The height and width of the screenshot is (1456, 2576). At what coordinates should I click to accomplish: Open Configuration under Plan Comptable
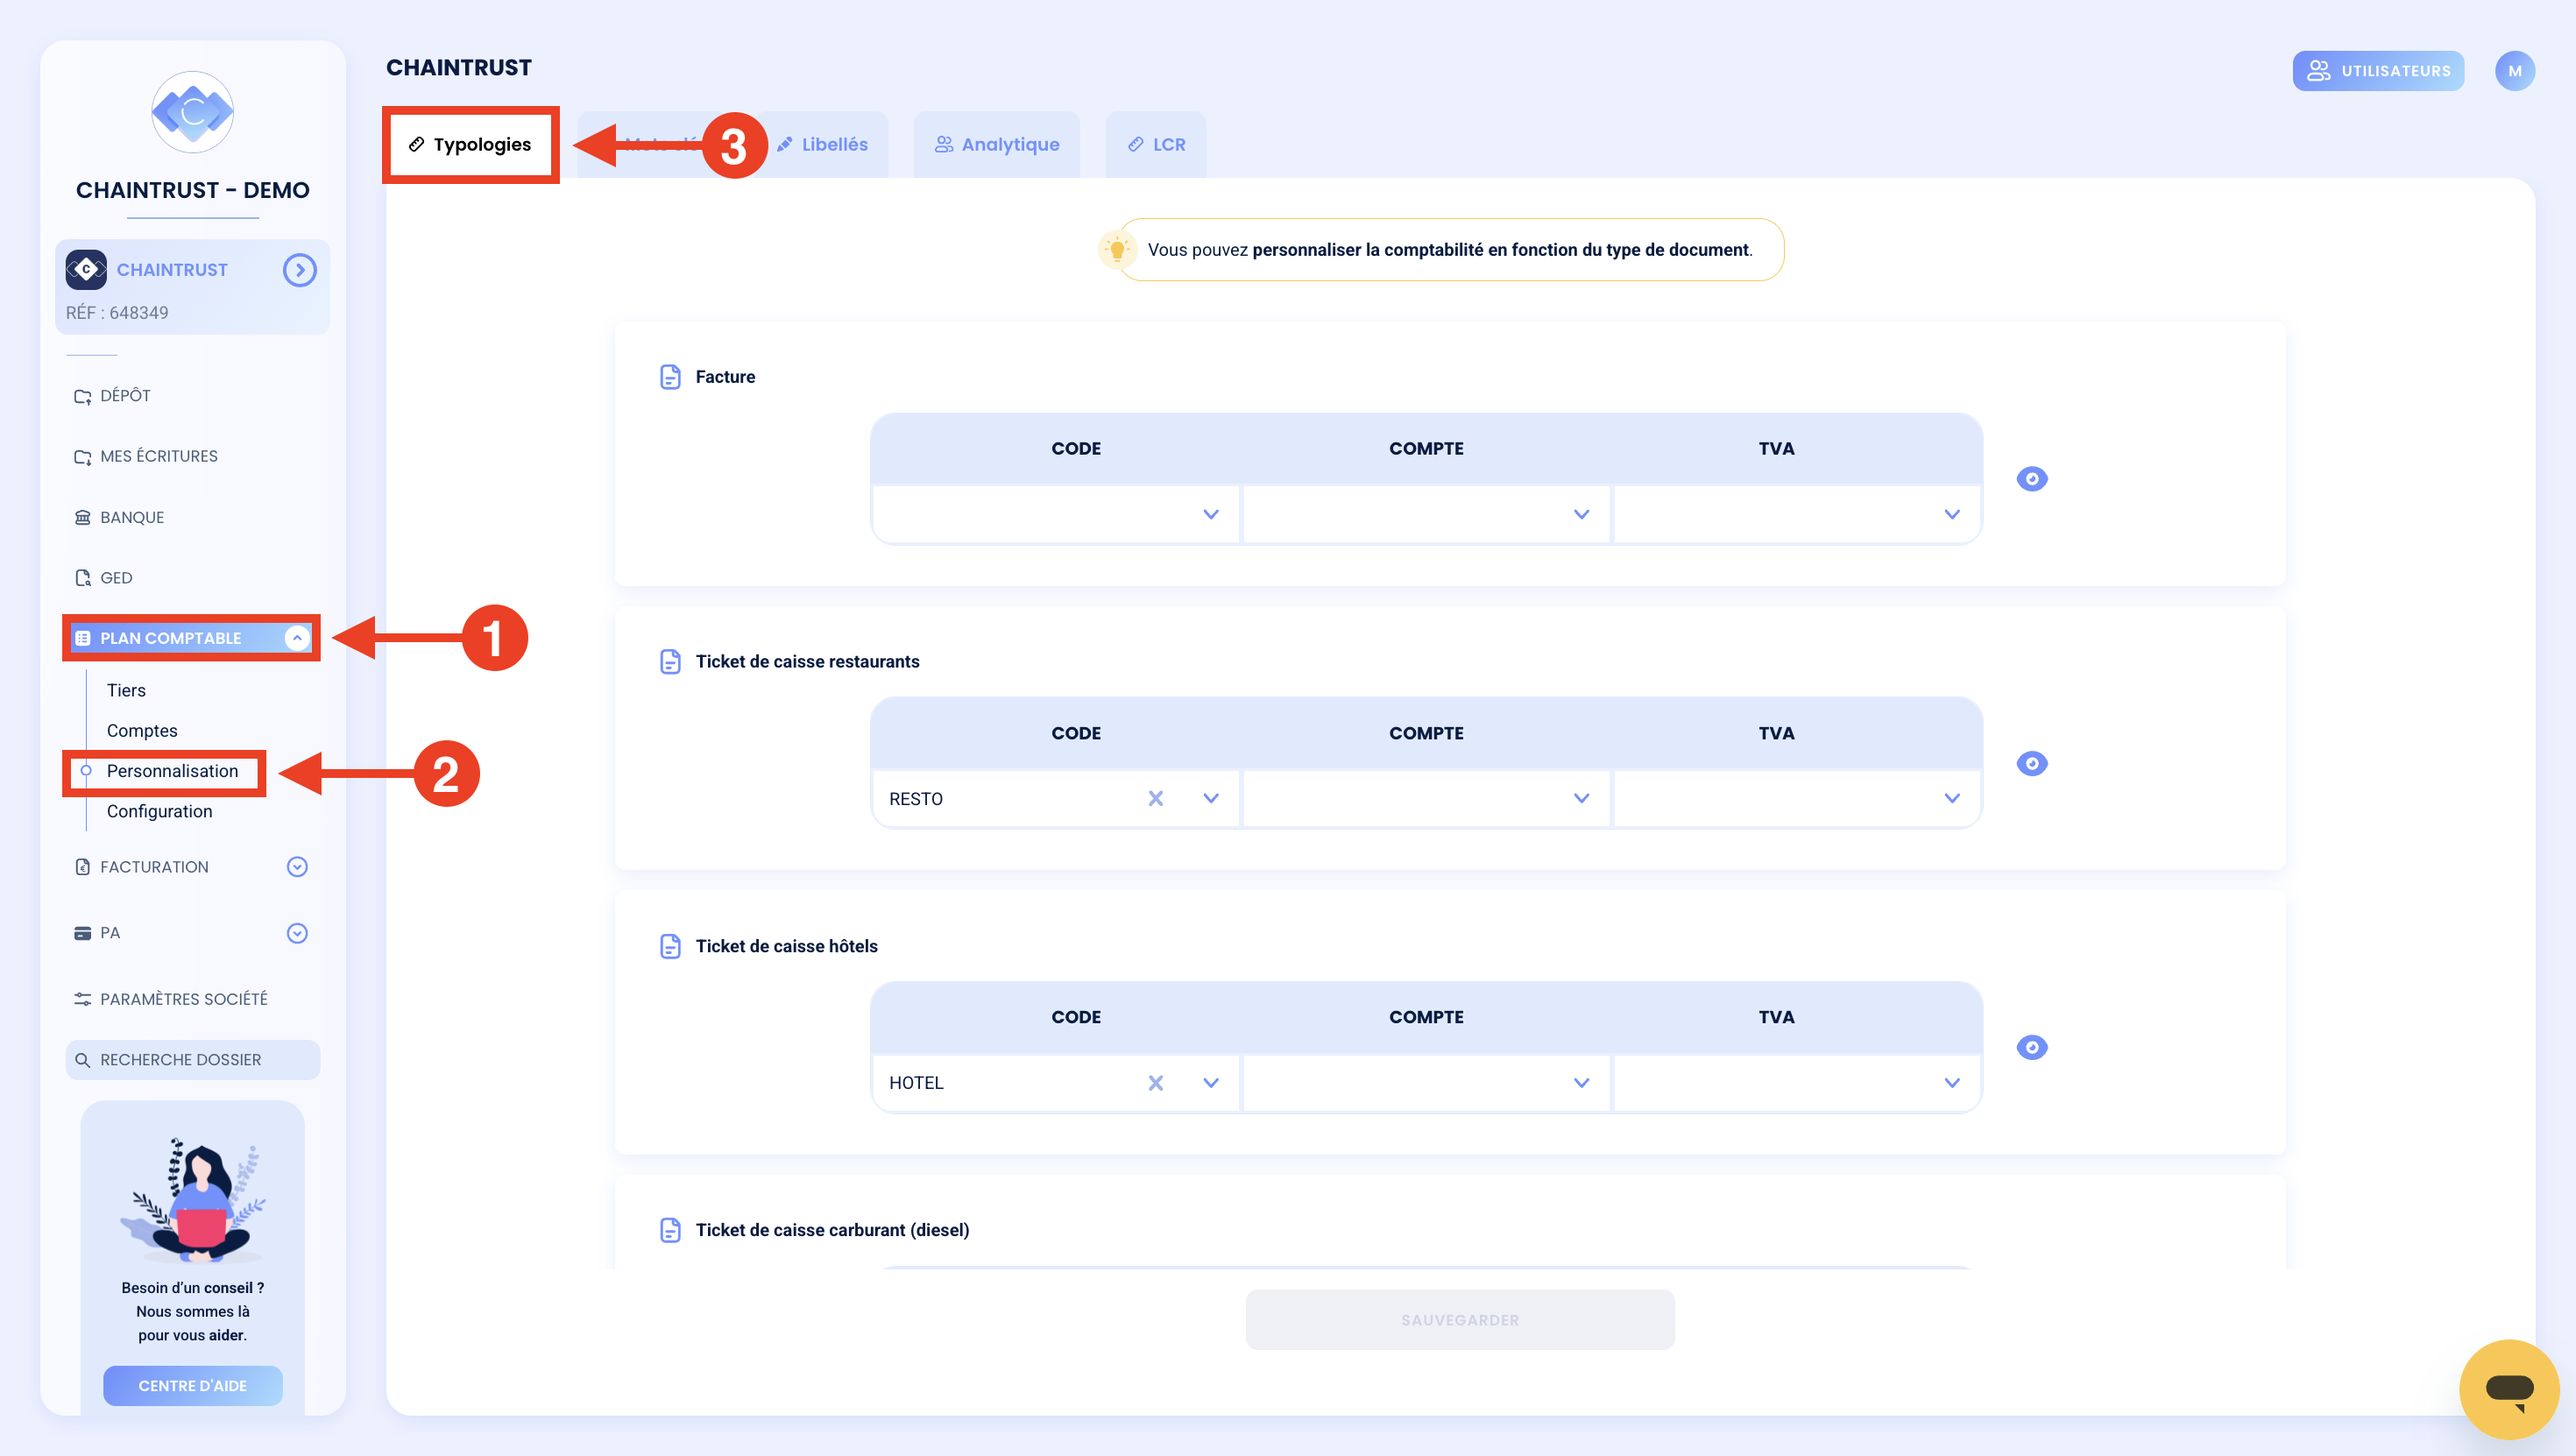159,812
